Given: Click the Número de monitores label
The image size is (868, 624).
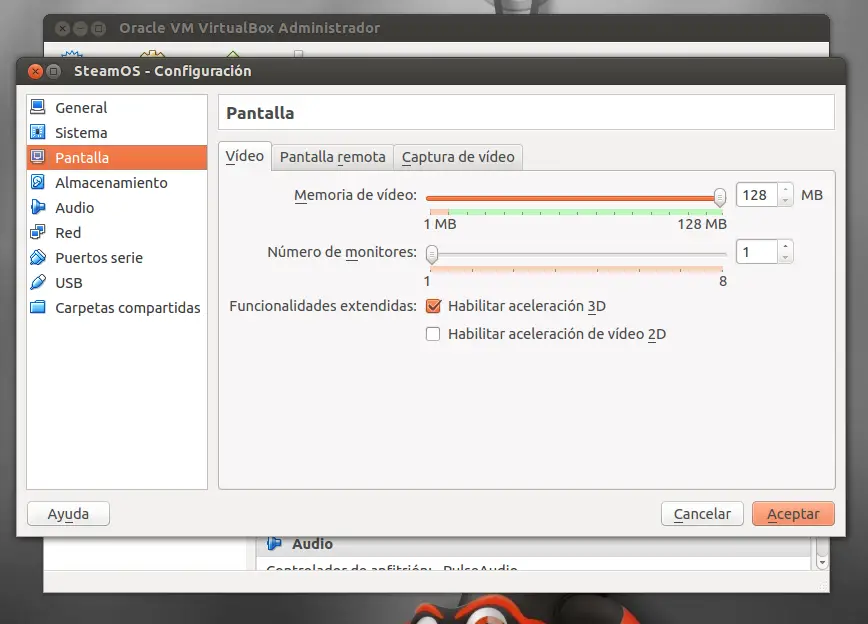Looking at the screenshot, I should point(342,252).
